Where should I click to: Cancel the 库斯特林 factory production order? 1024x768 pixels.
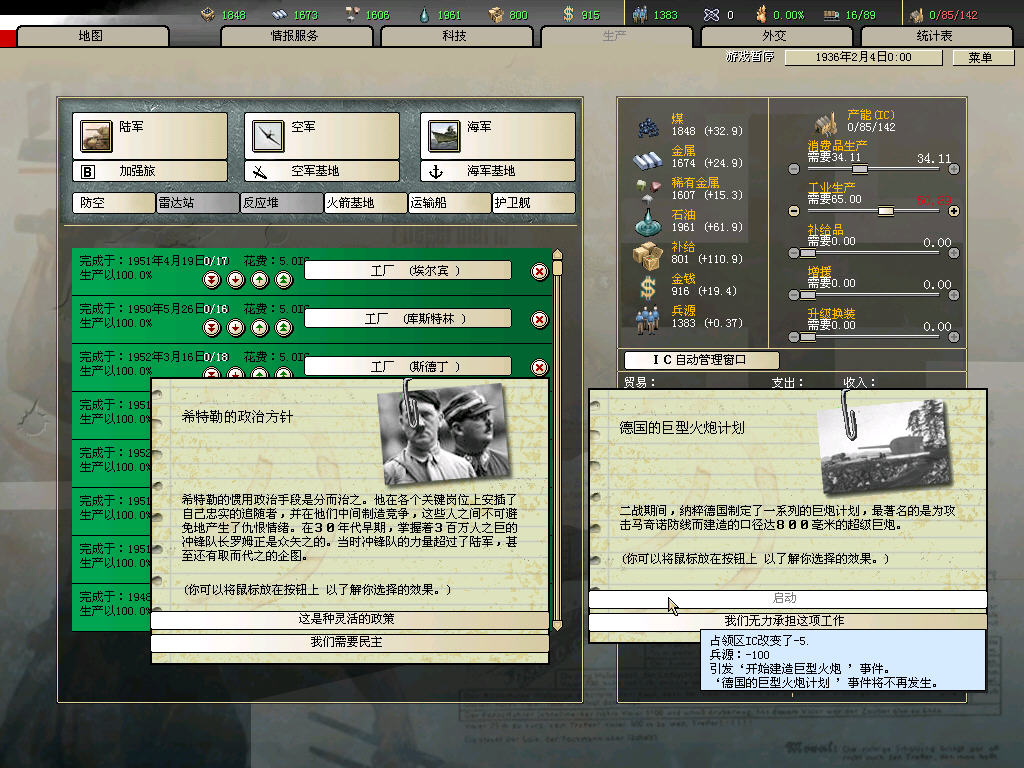tap(539, 319)
